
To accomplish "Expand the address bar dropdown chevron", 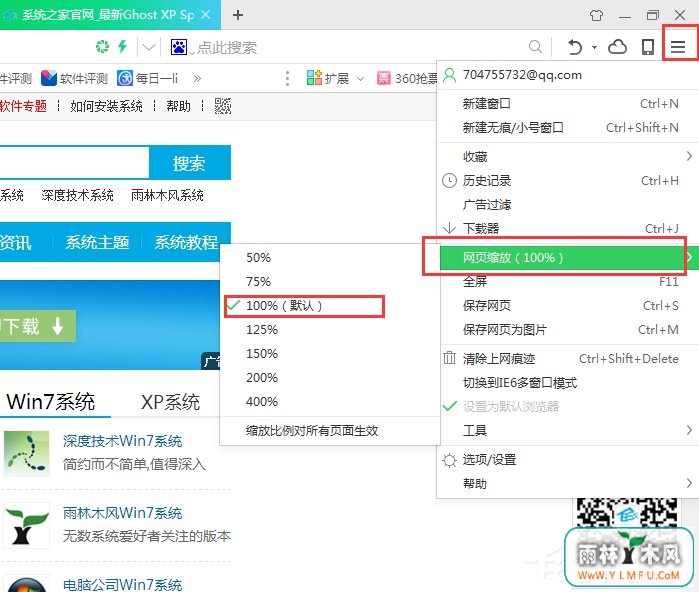I will [x=148, y=47].
